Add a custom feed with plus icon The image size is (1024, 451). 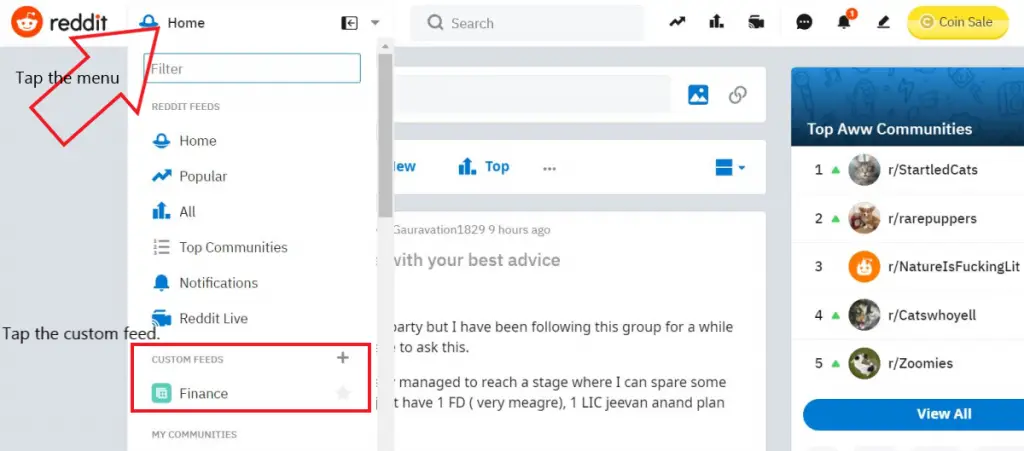343,358
